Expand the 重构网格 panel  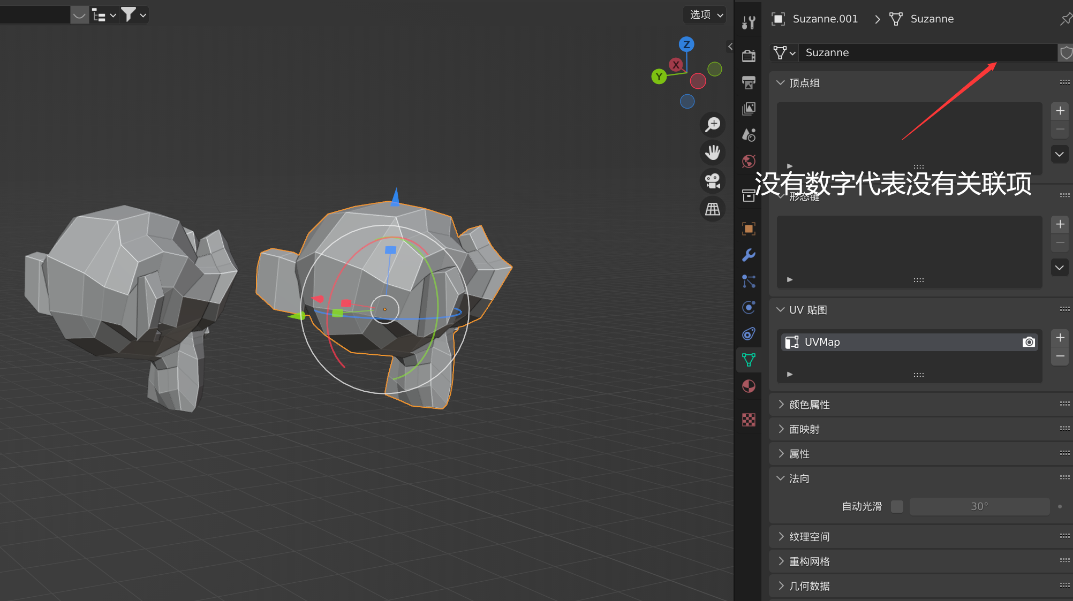tap(781, 561)
